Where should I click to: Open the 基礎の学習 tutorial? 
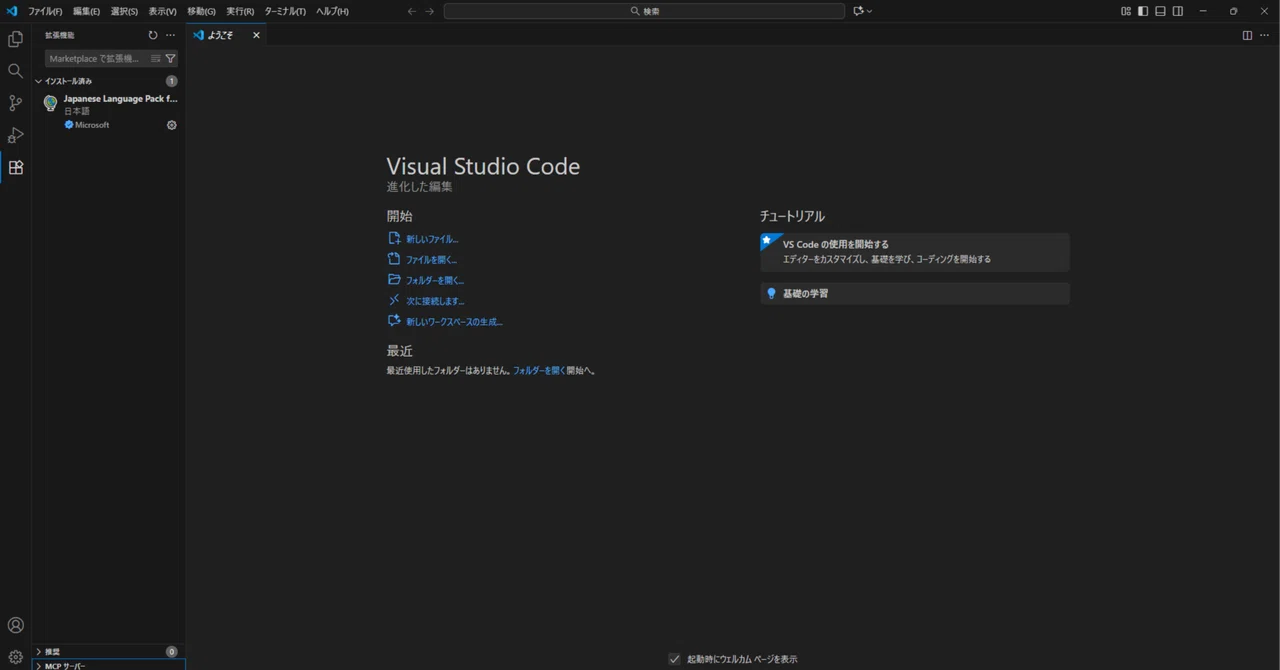point(914,293)
